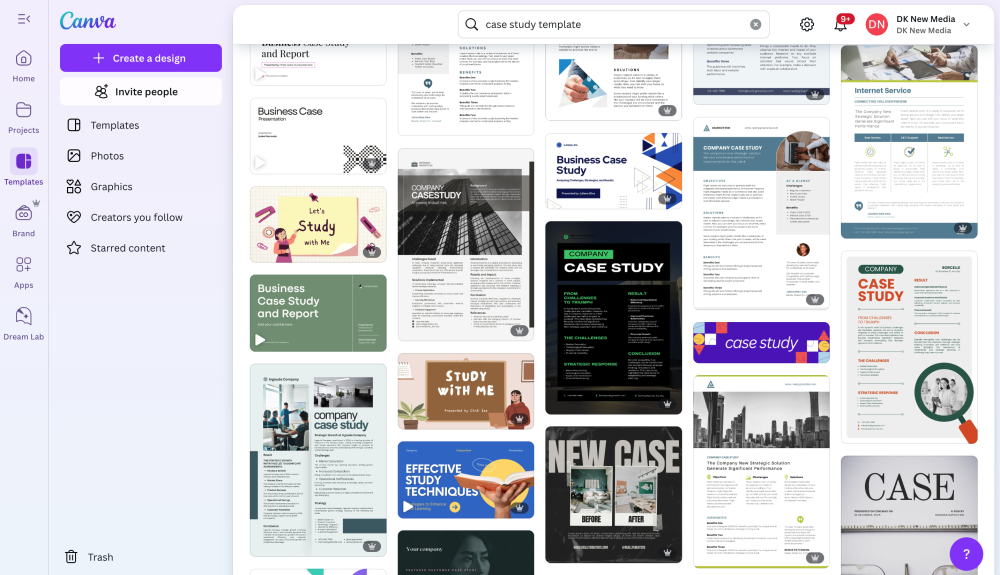Clear the search field text
This screenshot has width=1000, height=575.
tap(755, 24)
